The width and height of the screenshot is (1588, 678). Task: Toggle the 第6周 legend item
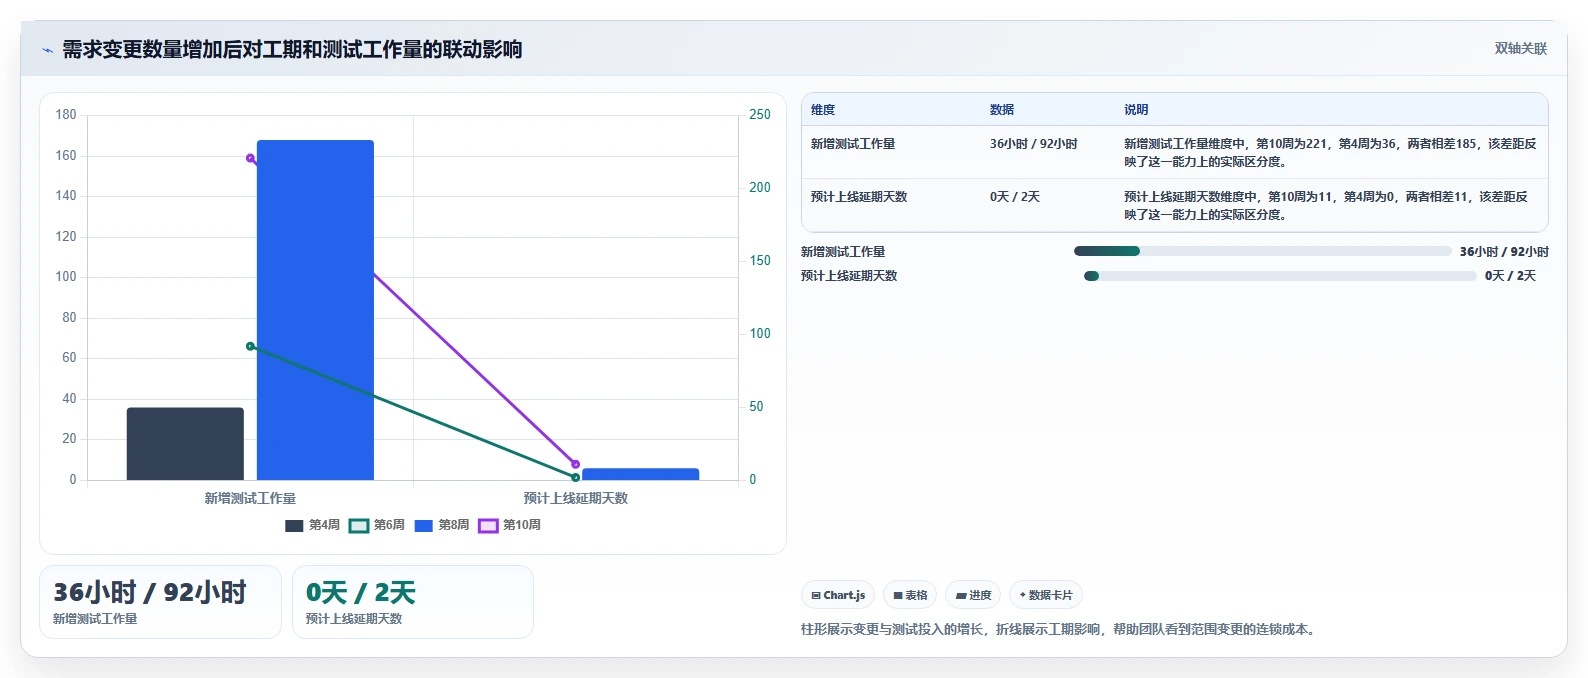[377, 525]
